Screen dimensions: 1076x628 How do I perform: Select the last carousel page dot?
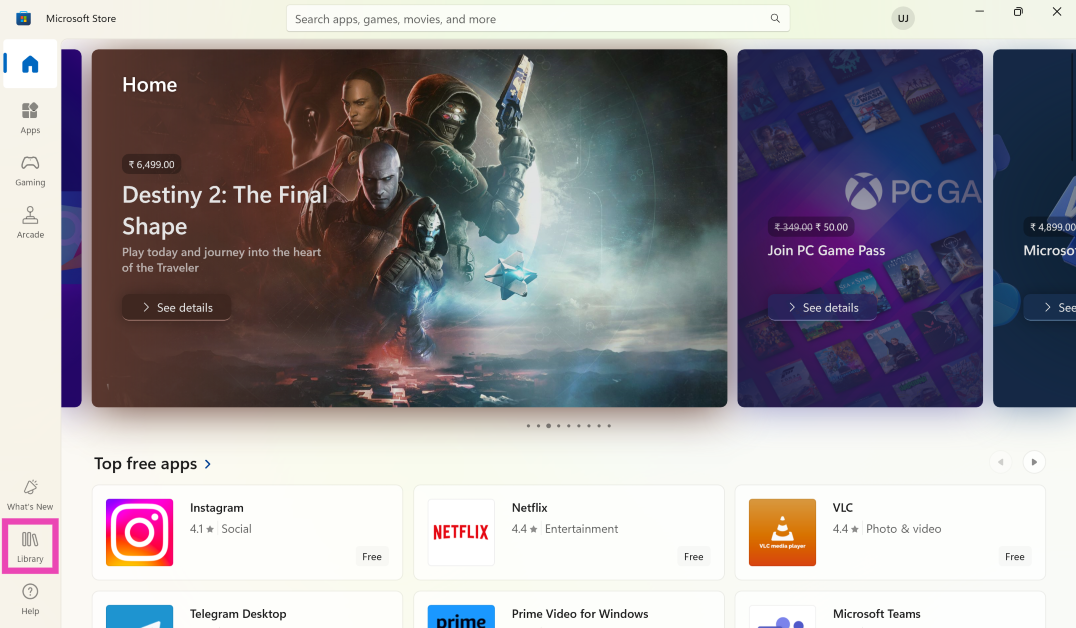(x=609, y=426)
